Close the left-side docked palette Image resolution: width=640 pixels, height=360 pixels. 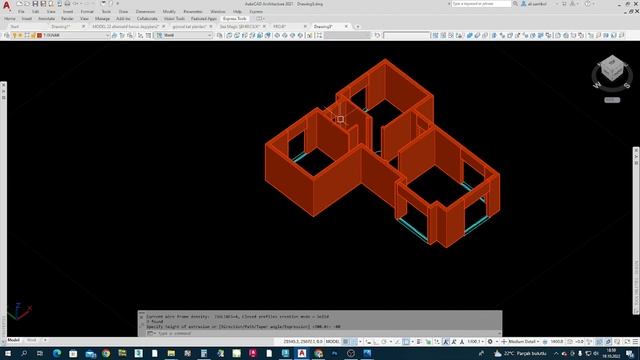coord(3,85)
